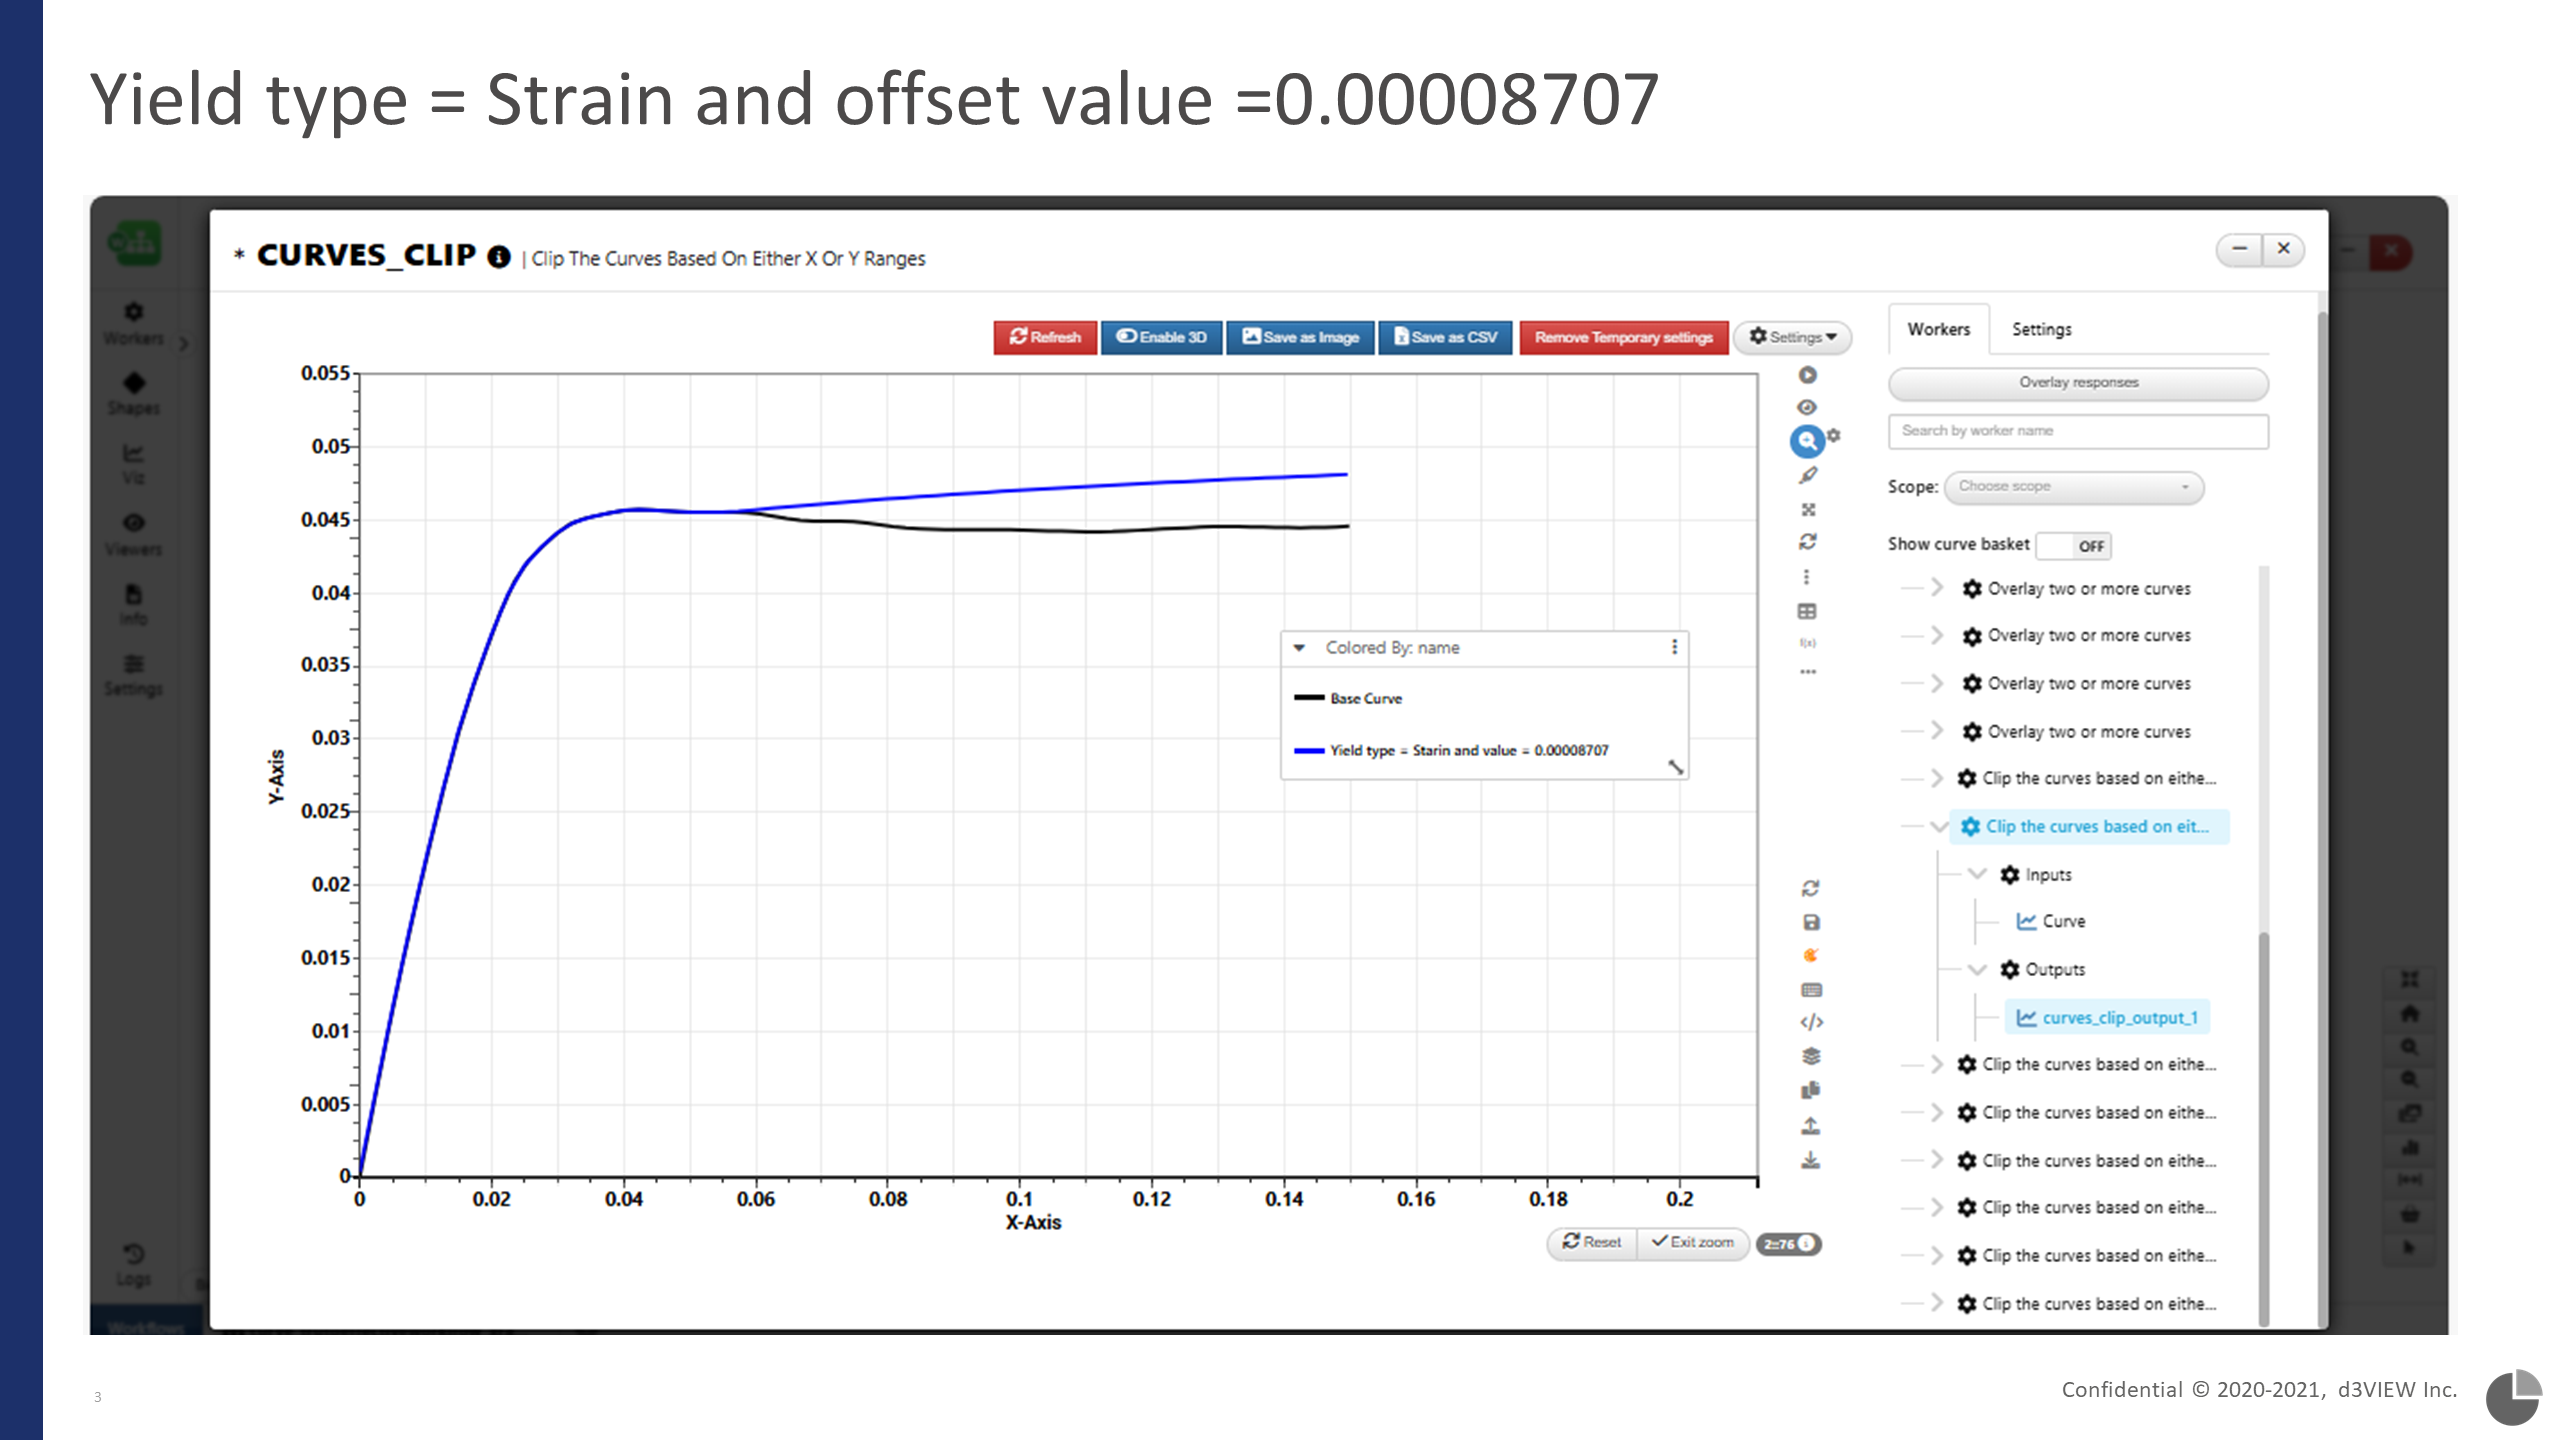
Task: Switch to the Settings tab
Action: click(2041, 329)
